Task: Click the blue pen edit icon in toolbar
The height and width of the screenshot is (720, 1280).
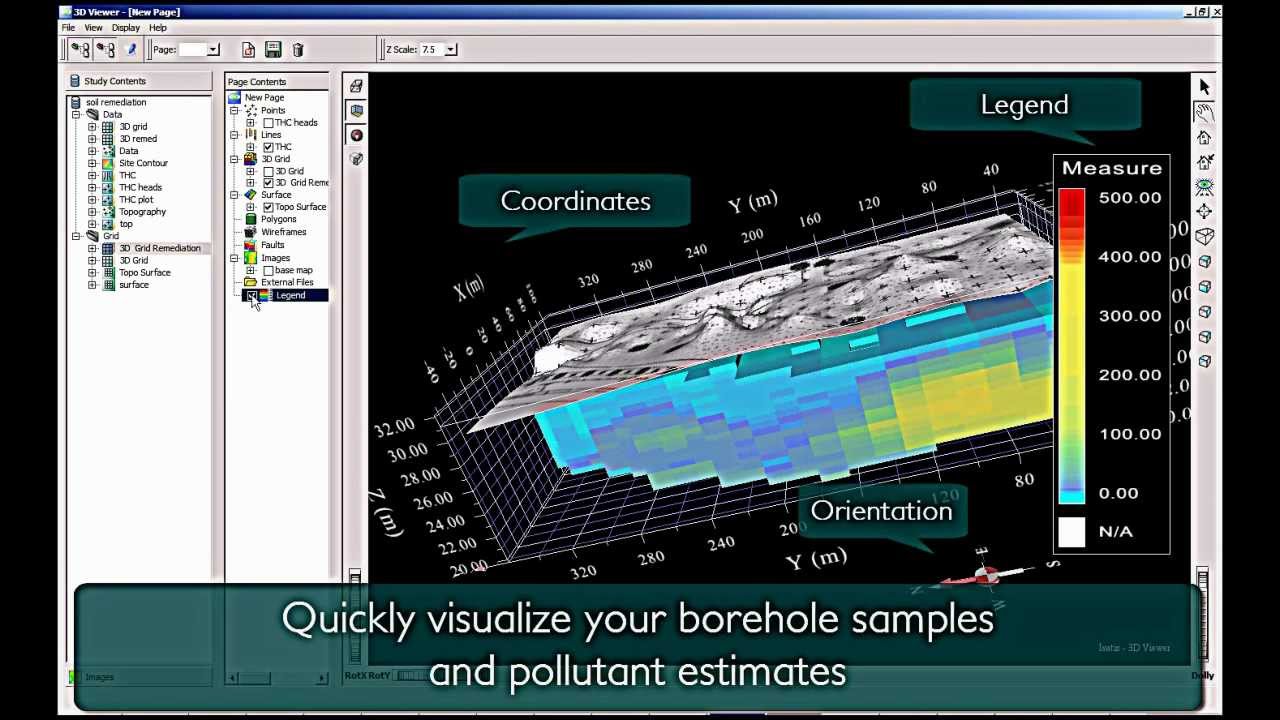Action: coord(131,49)
